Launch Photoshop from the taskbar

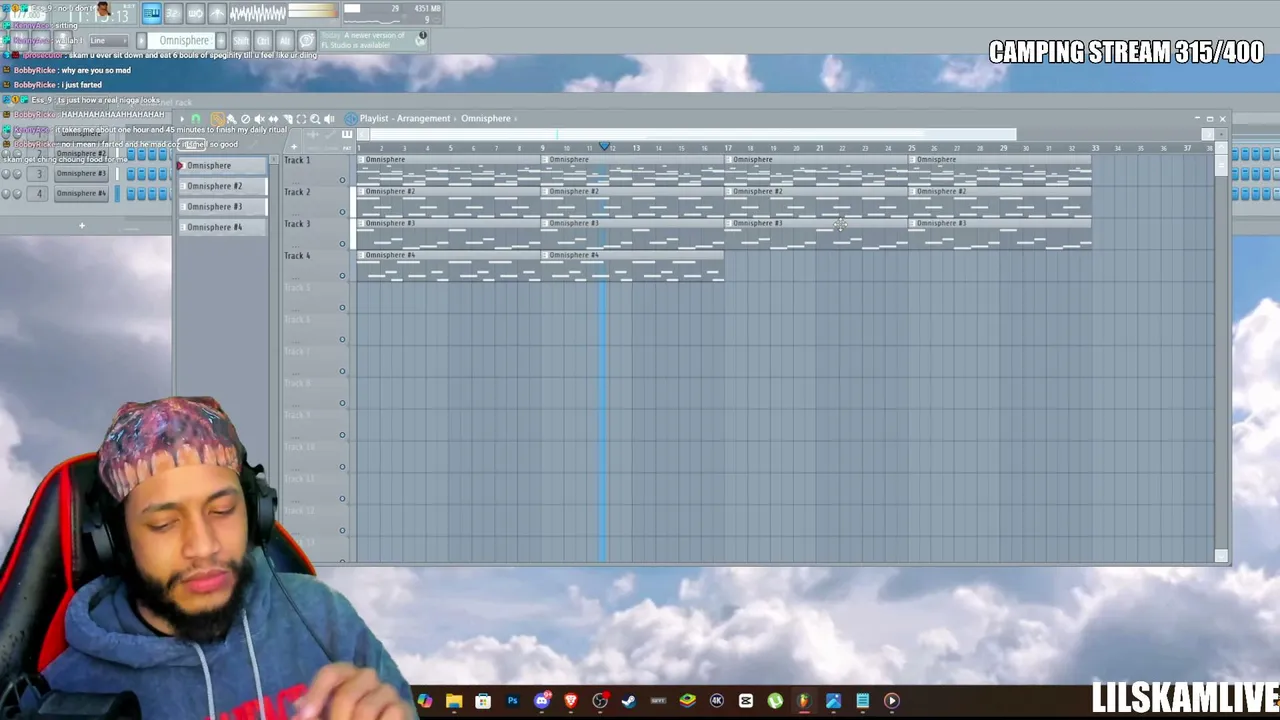512,701
